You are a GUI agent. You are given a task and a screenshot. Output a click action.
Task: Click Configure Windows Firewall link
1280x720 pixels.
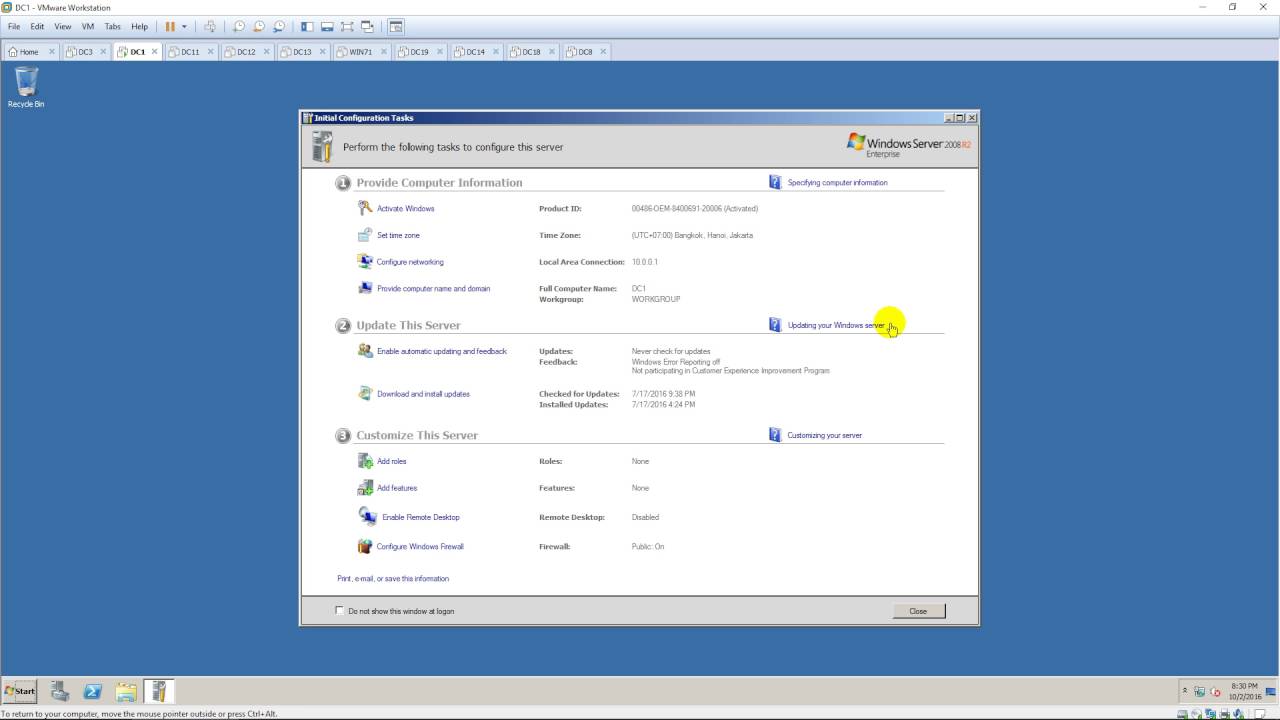point(420,547)
